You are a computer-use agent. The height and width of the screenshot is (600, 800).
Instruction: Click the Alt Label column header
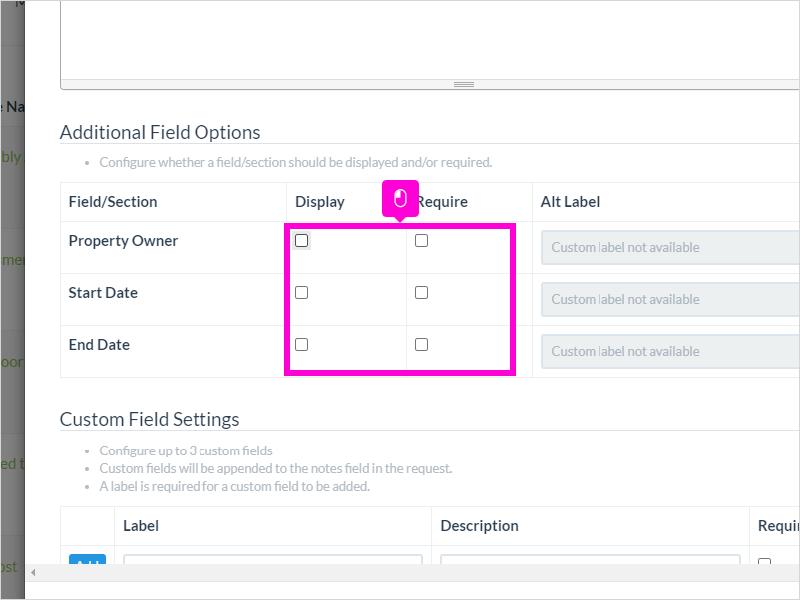click(570, 202)
